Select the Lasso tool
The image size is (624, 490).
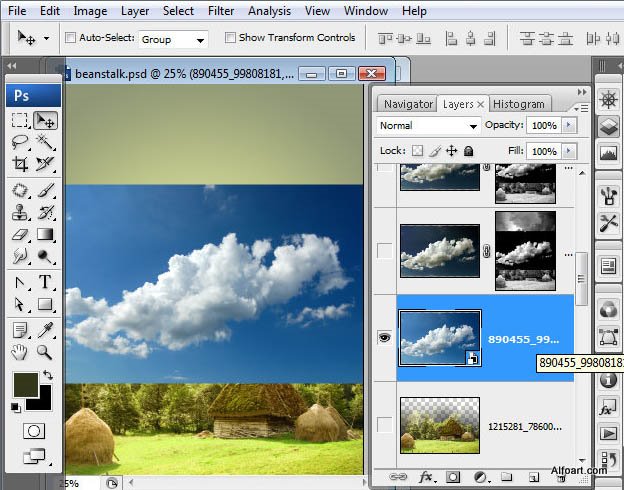pos(20,142)
